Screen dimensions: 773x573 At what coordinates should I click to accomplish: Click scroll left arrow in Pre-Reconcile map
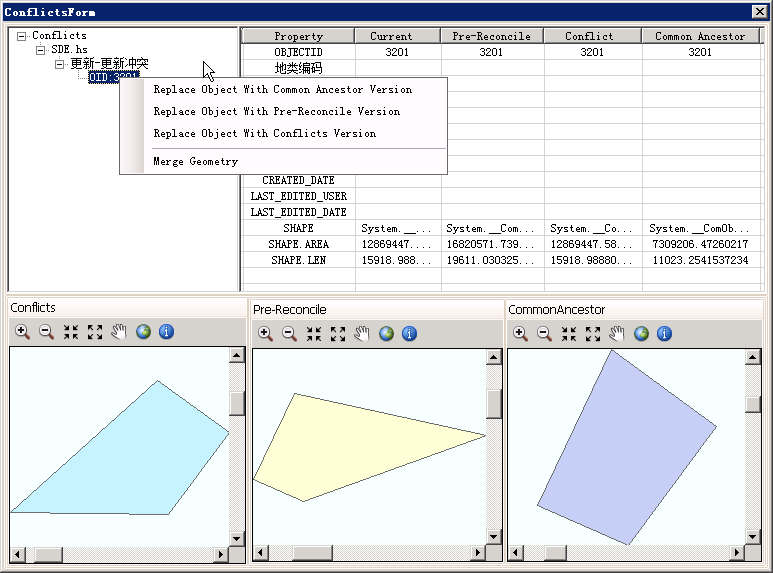pos(260,553)
